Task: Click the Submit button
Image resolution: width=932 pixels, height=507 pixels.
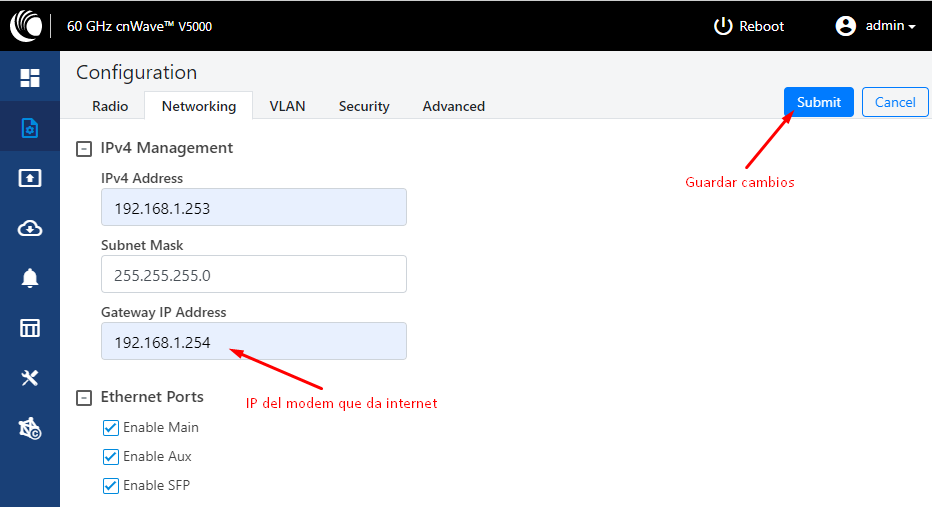Action: [x=818, y=102]
